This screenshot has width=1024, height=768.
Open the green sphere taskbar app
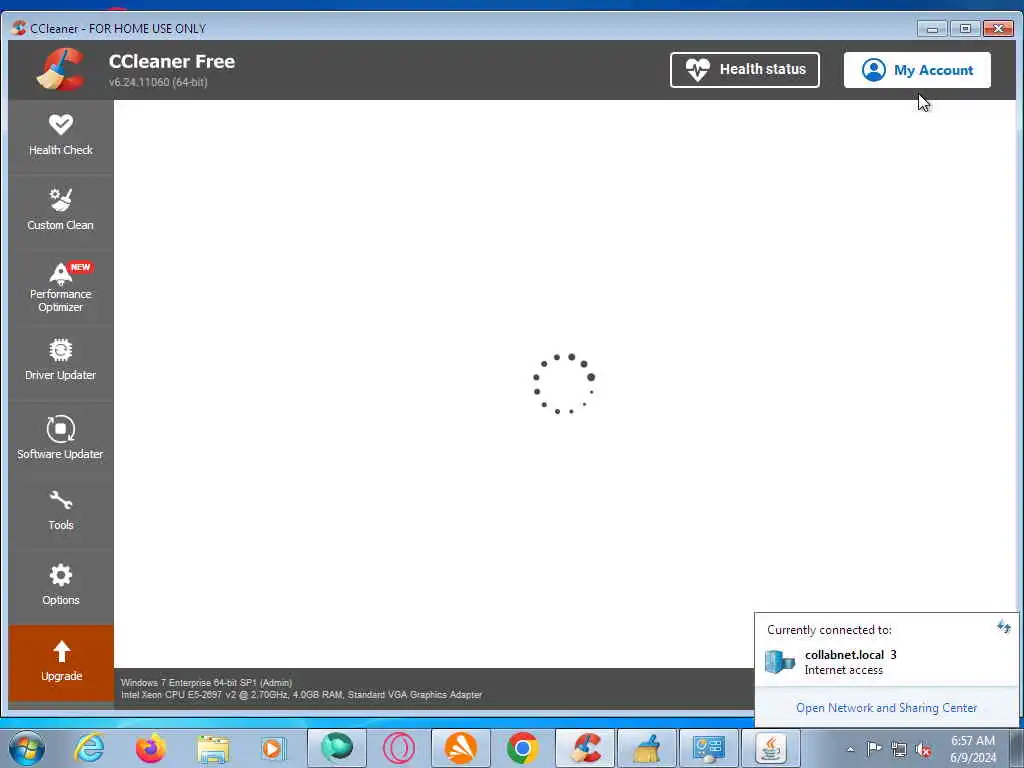[336, 748]
